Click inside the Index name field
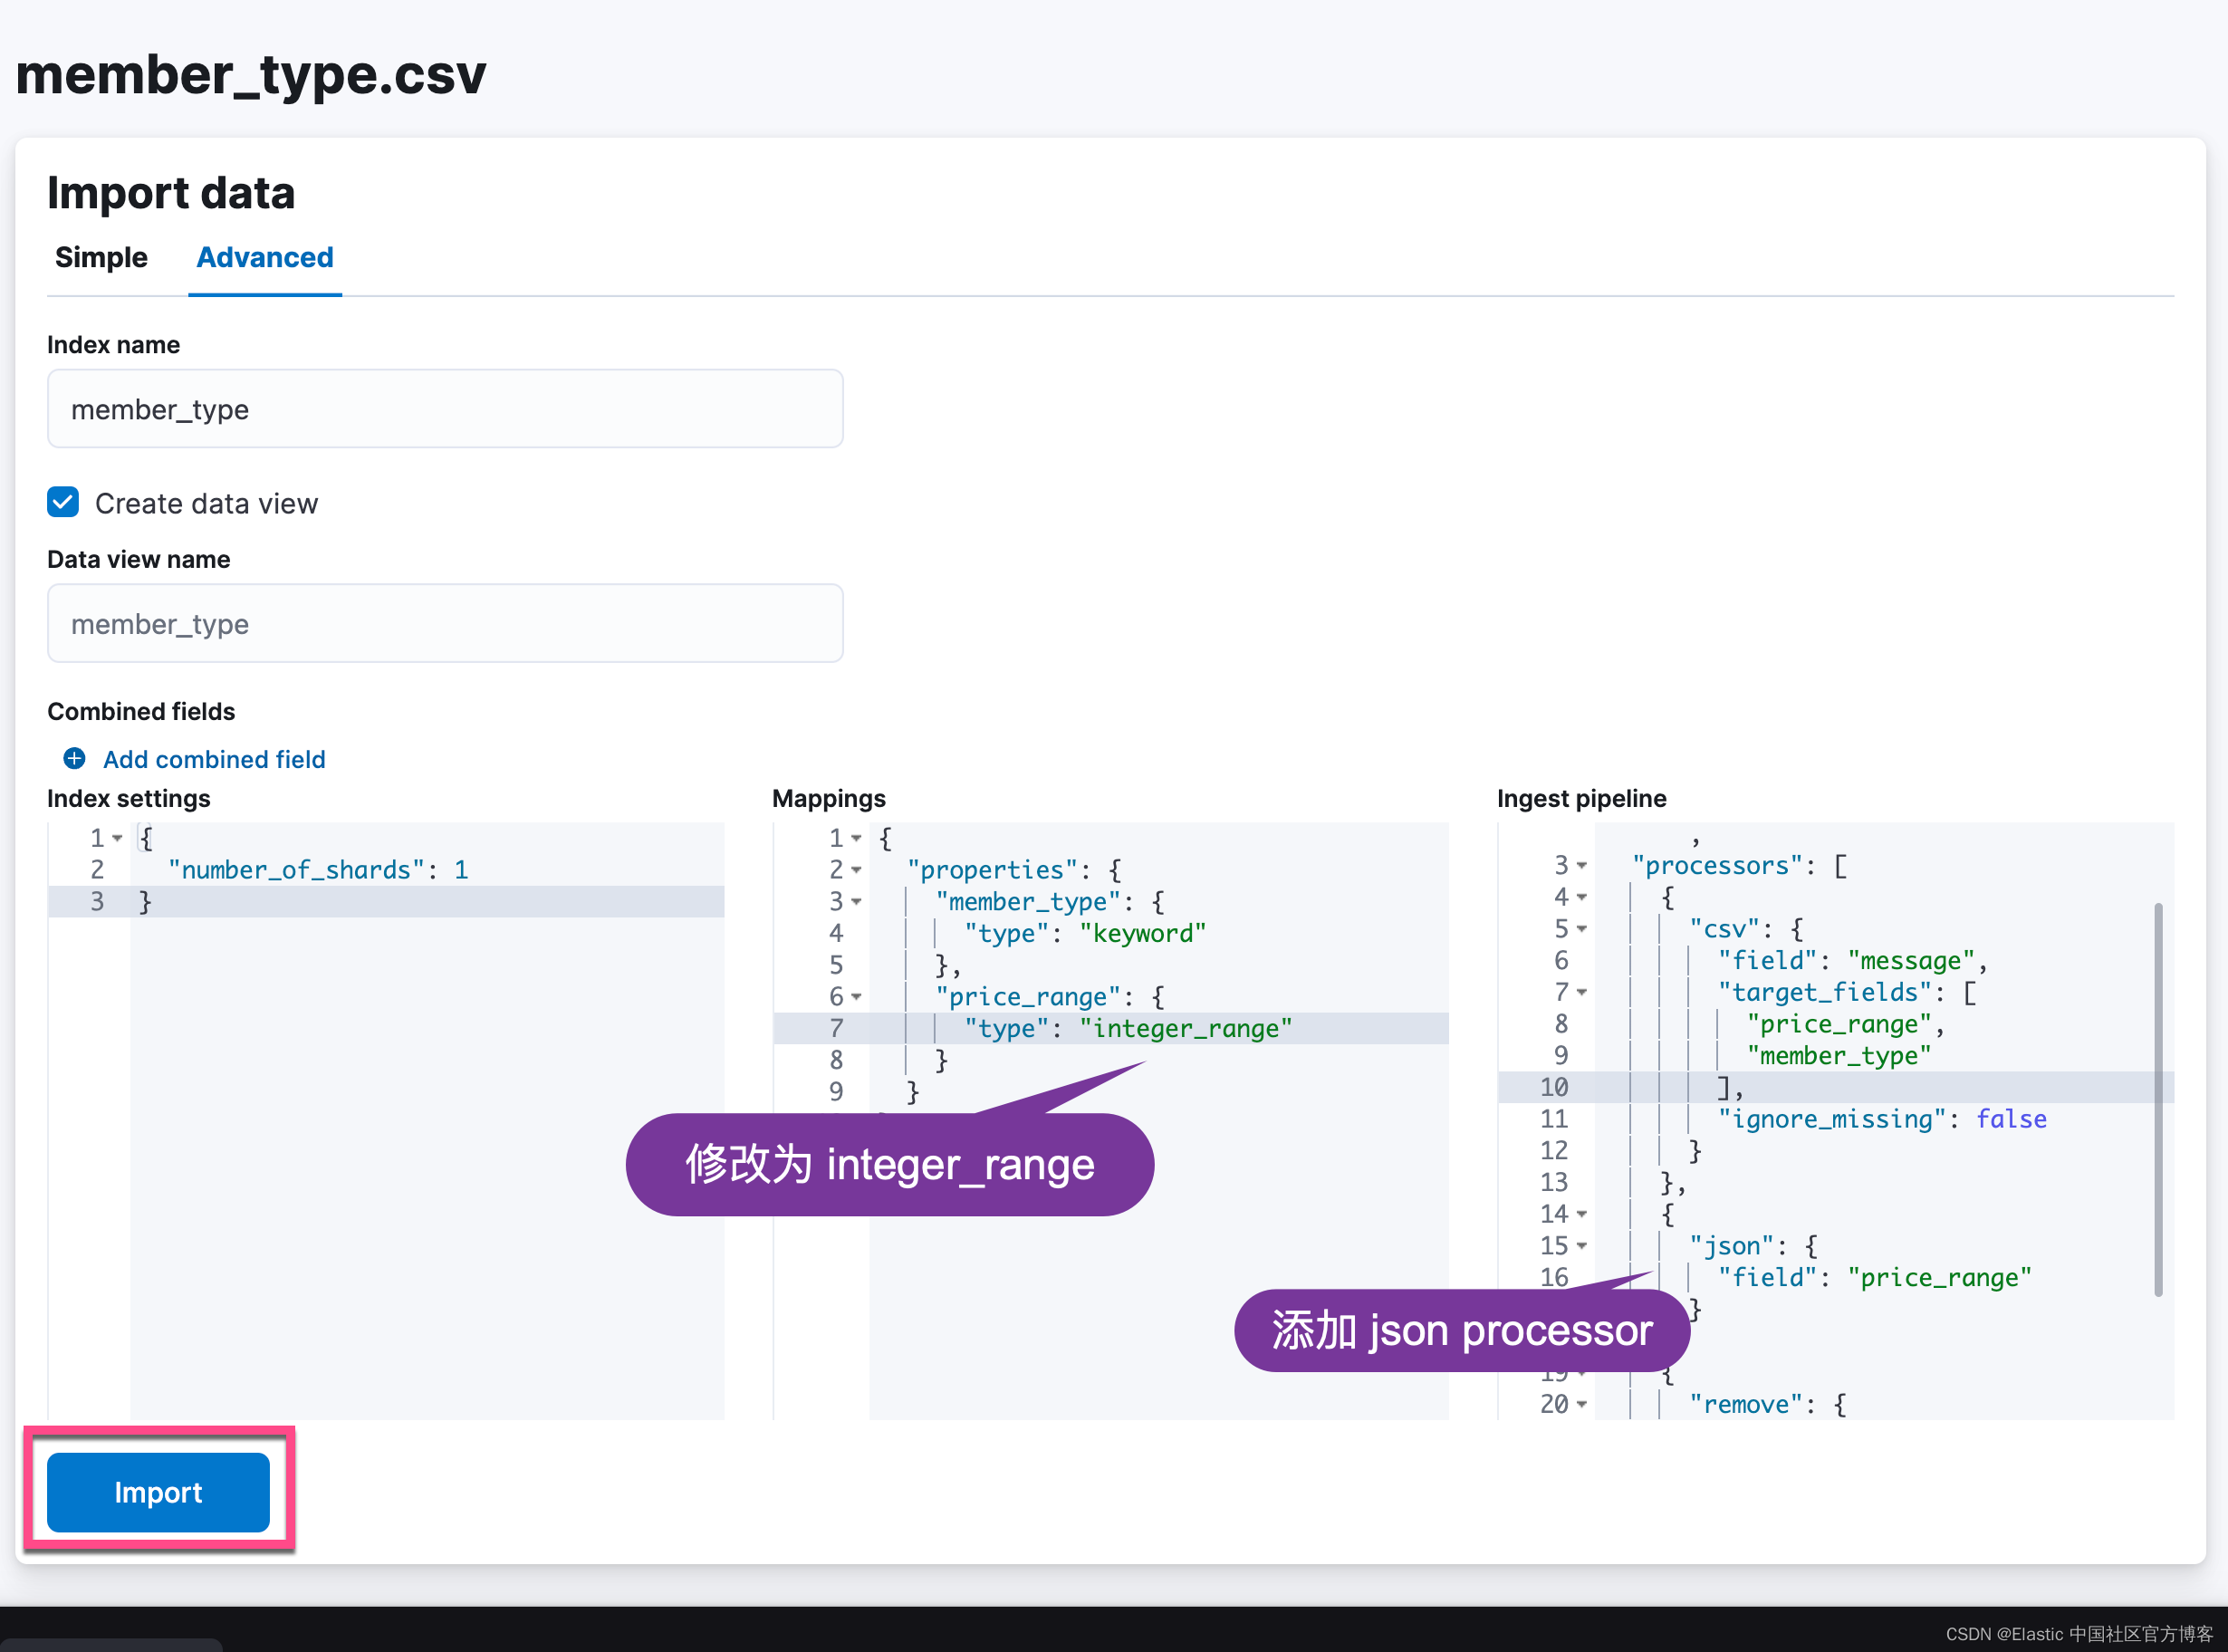 pos(444,408)
